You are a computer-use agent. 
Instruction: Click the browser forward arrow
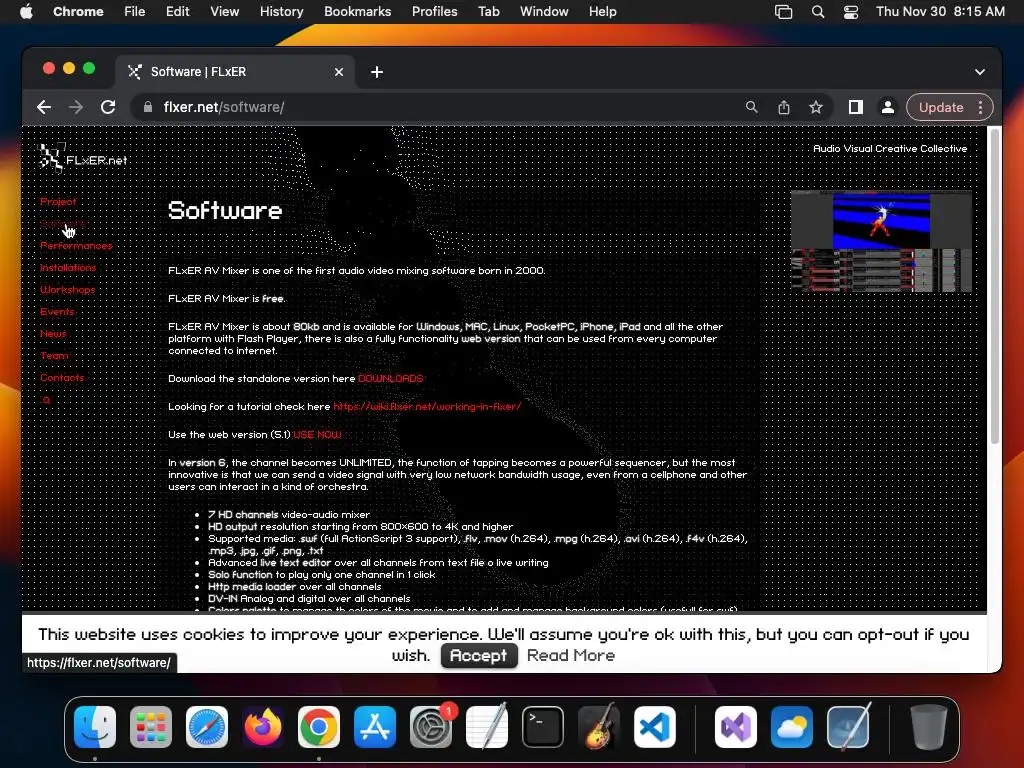(x=76, y=107)
